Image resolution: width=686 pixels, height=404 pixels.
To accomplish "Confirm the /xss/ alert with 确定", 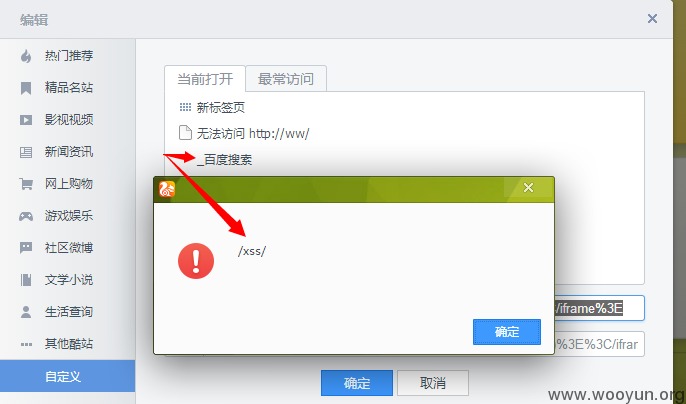I will point(507,332).
